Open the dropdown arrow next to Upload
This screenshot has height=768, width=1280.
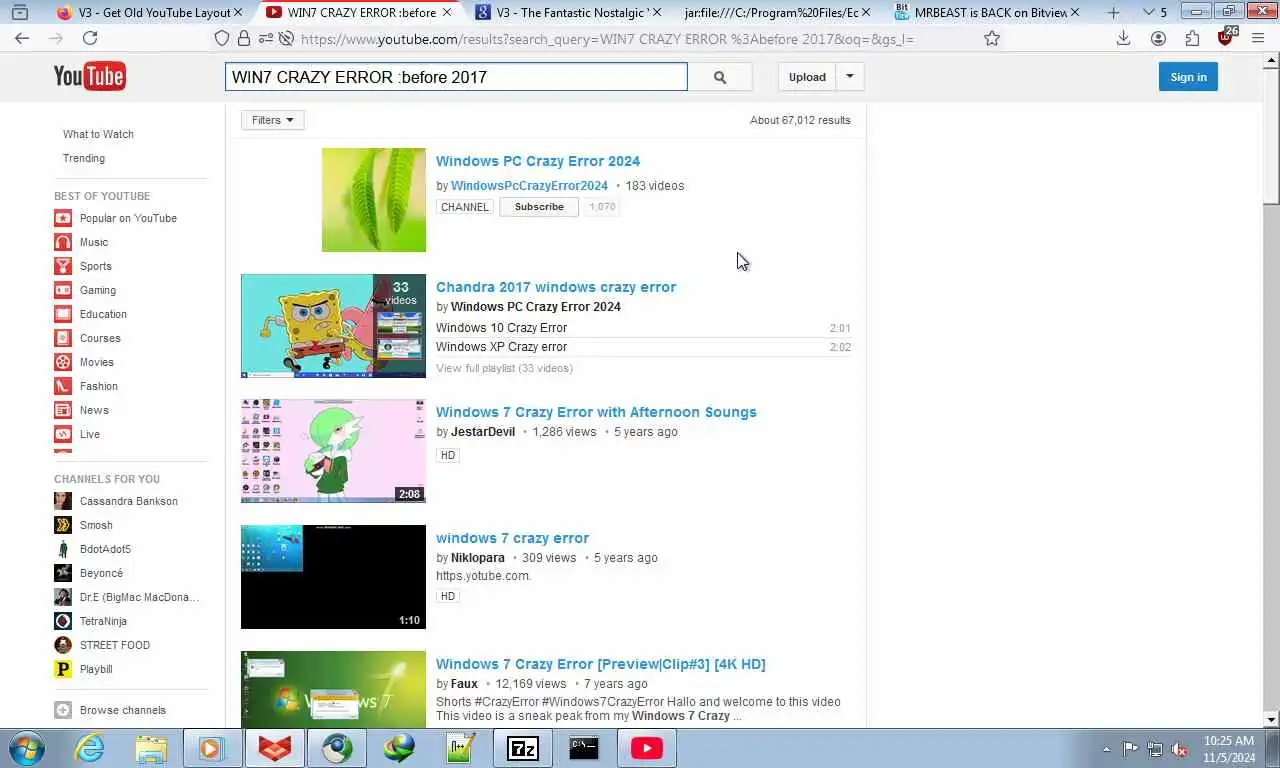(850, 77)
